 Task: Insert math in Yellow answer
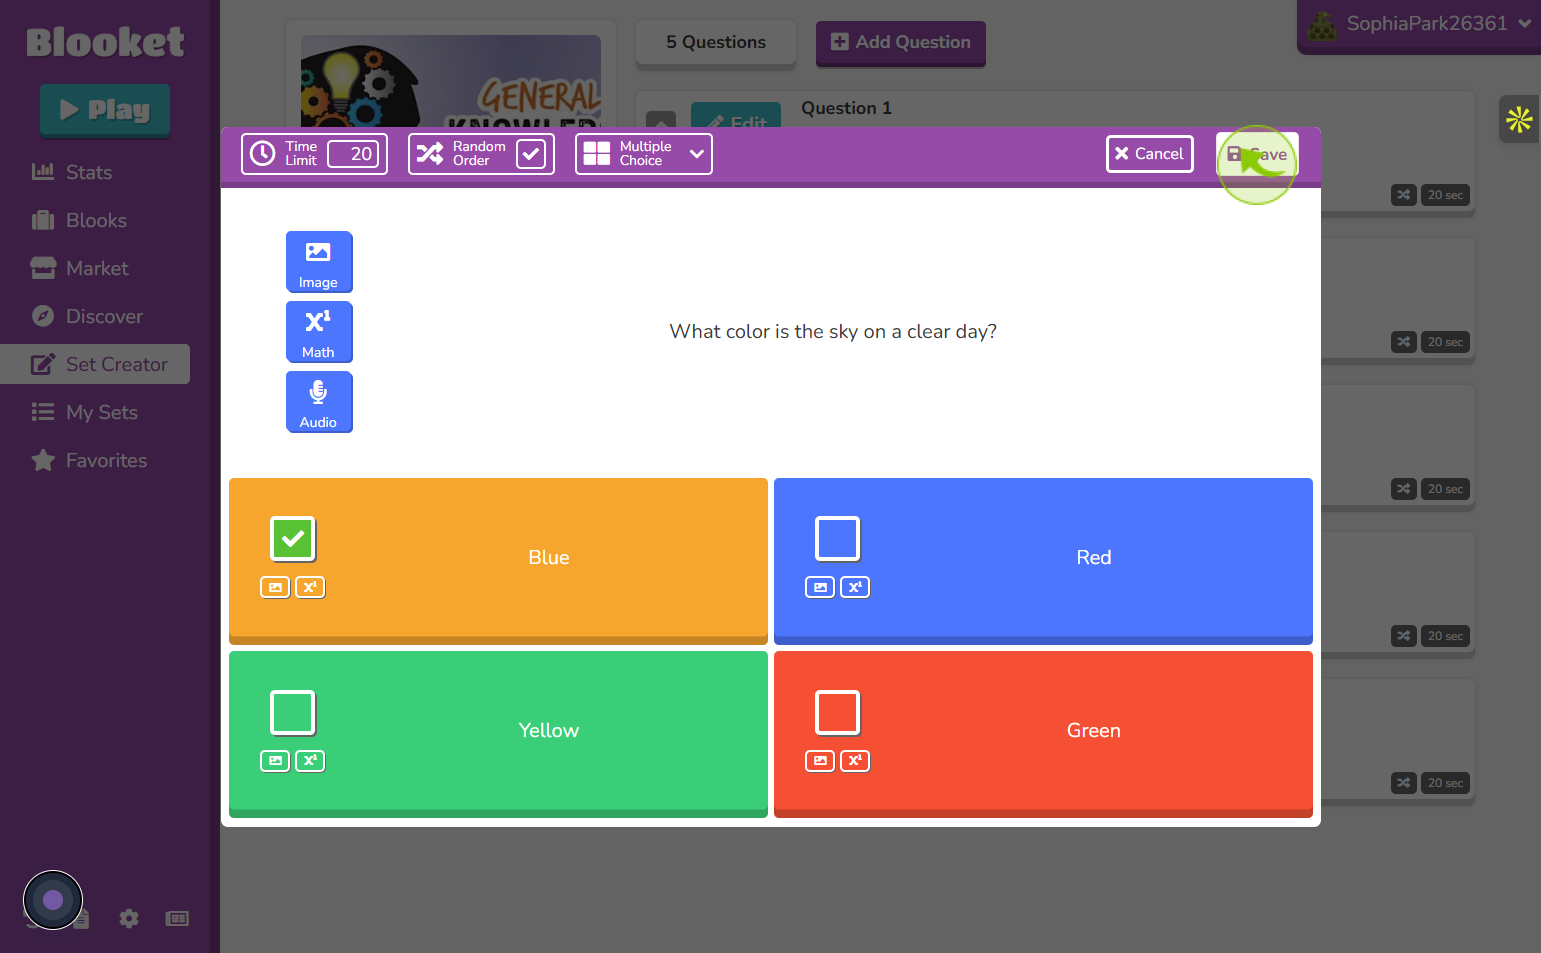pos(310,761)
